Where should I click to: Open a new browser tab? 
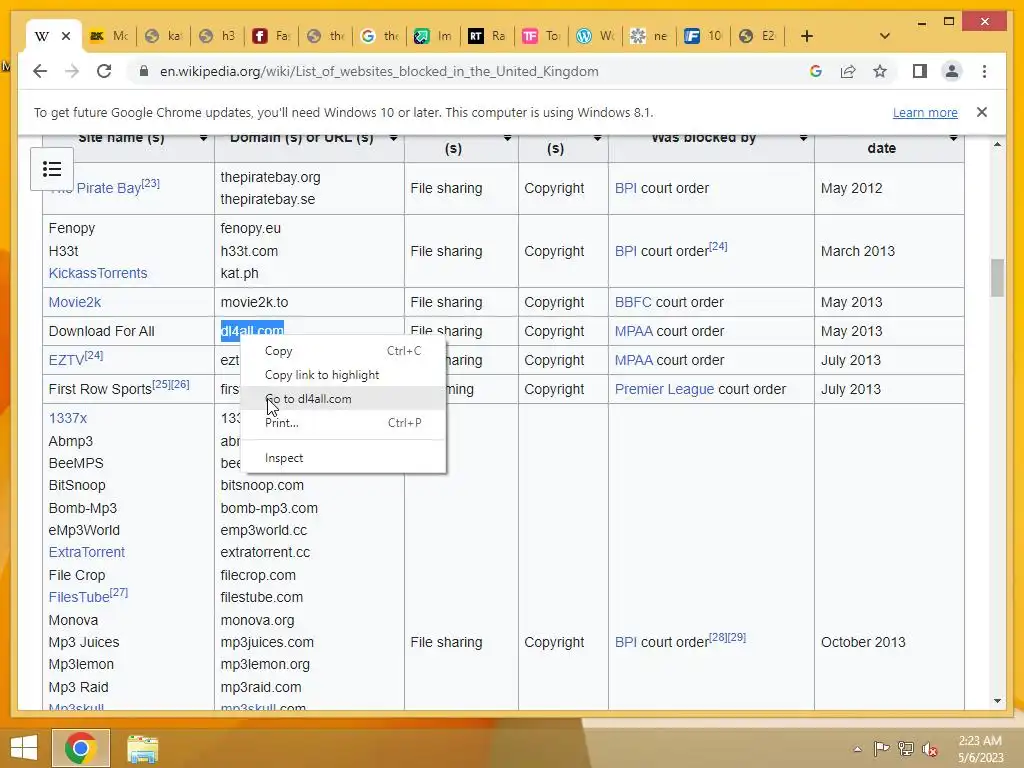[x=807, y=36]
